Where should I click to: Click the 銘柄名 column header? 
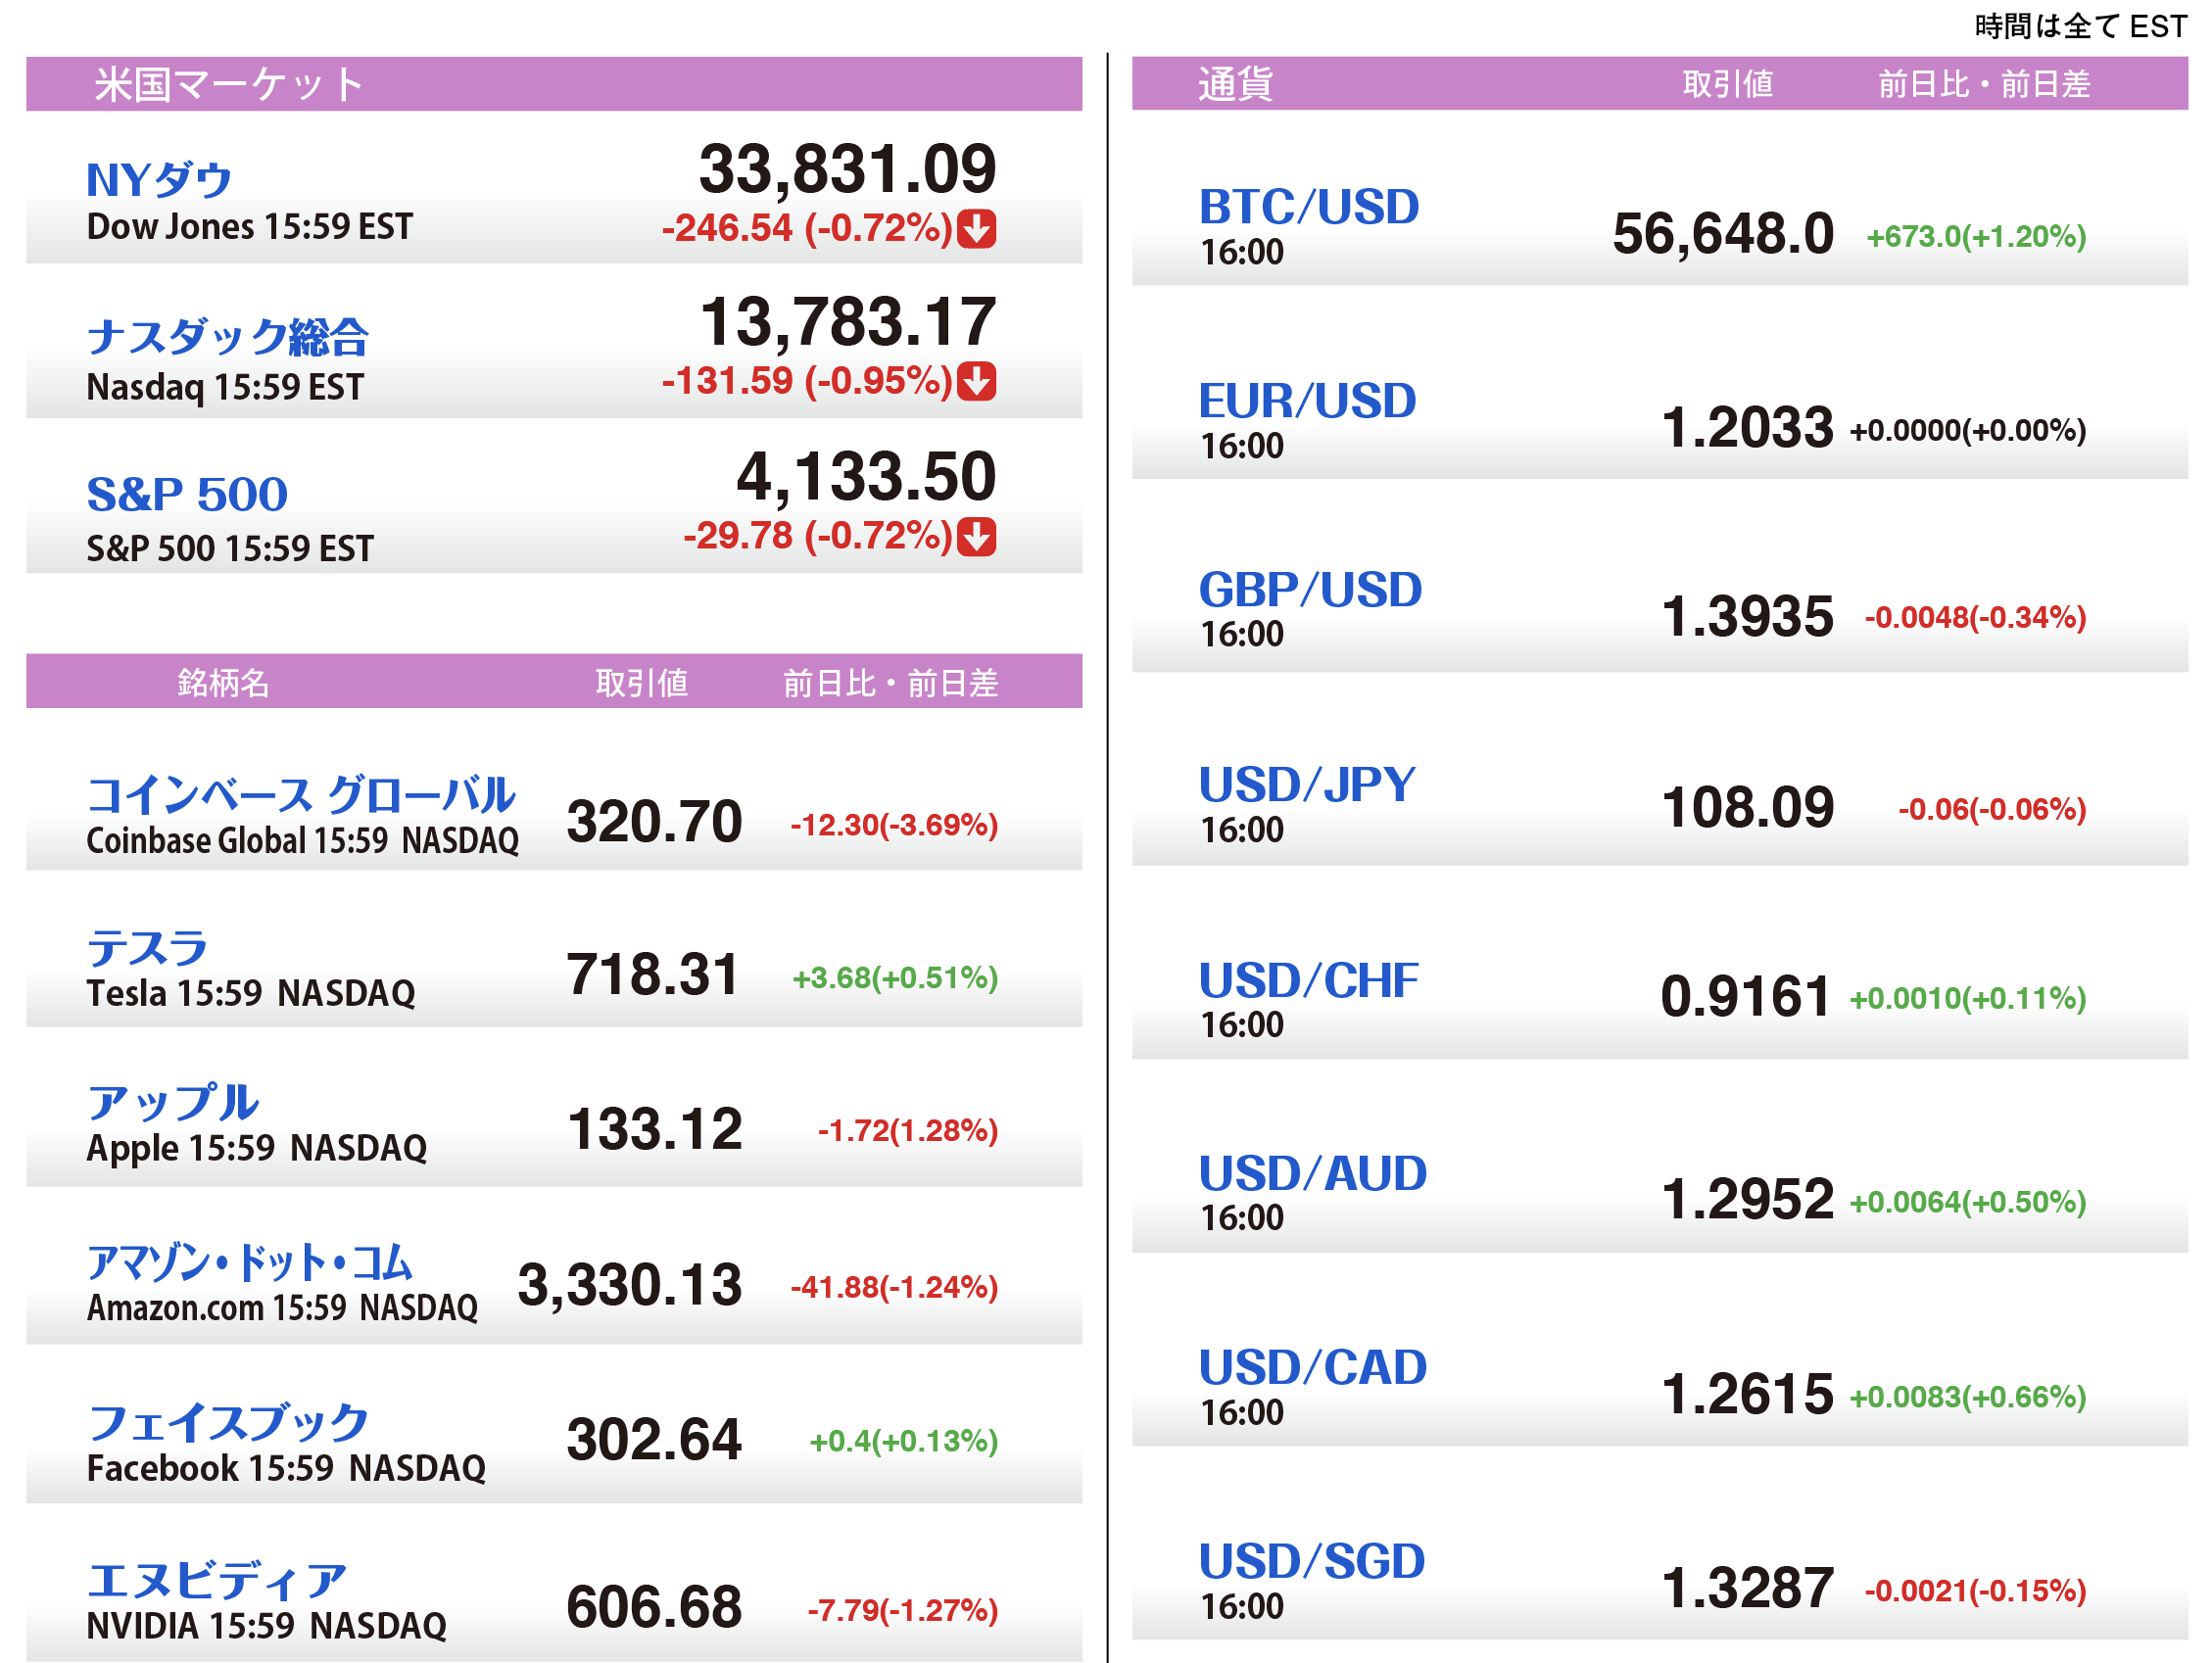pos(223,682)
